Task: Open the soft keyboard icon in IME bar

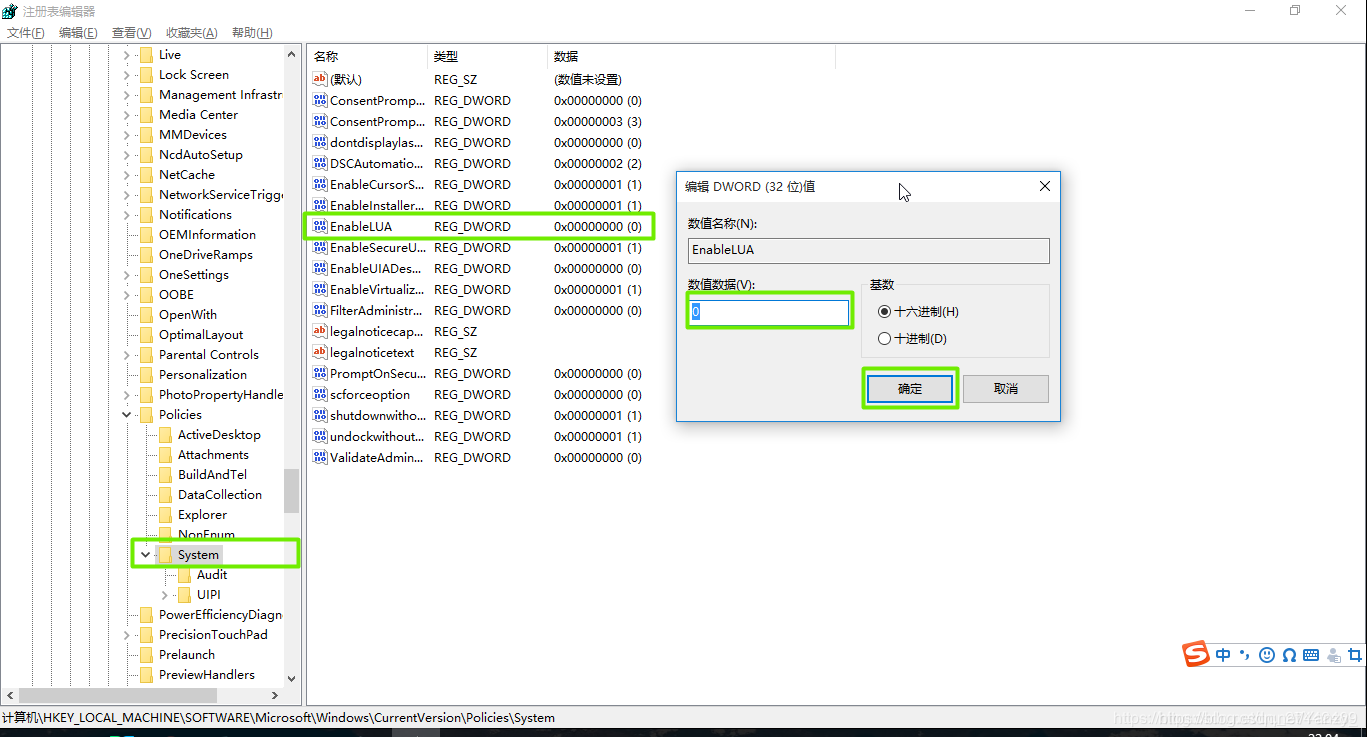Action: point(1311,655)
